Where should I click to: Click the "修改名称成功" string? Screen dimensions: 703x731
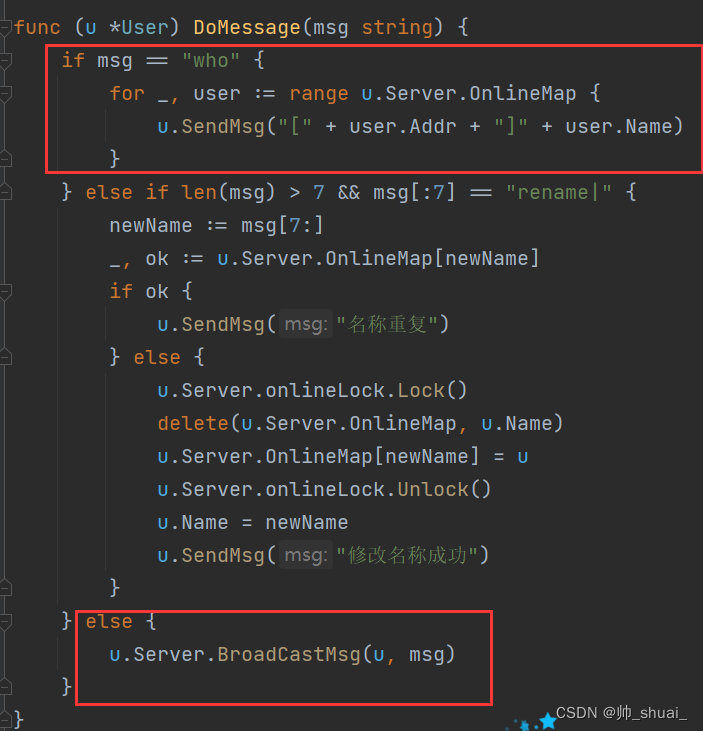point(407,556)
